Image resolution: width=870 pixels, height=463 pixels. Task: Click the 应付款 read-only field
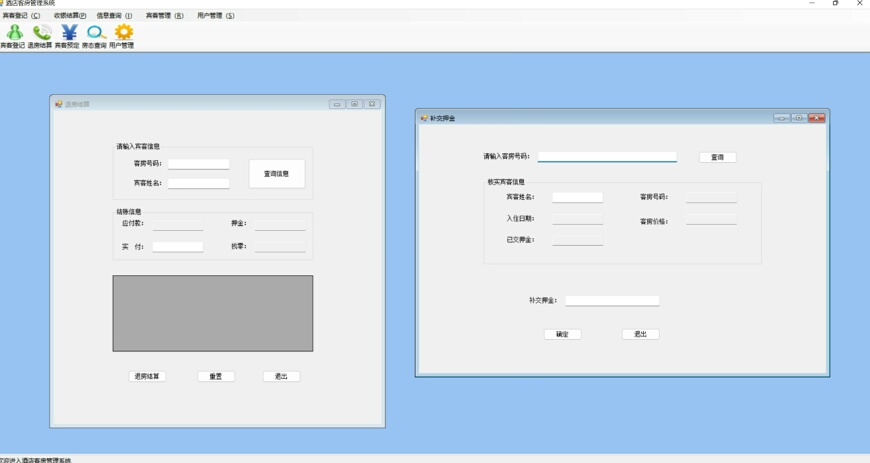pos(178,225)
